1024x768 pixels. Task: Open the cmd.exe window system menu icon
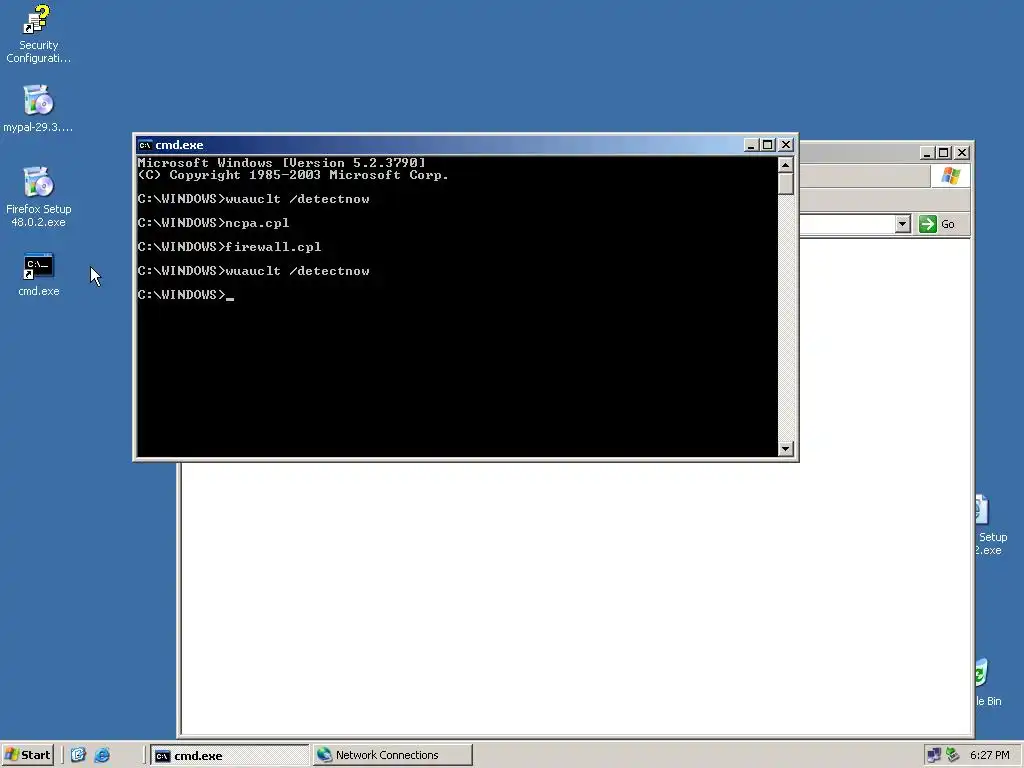coord(145,145)
